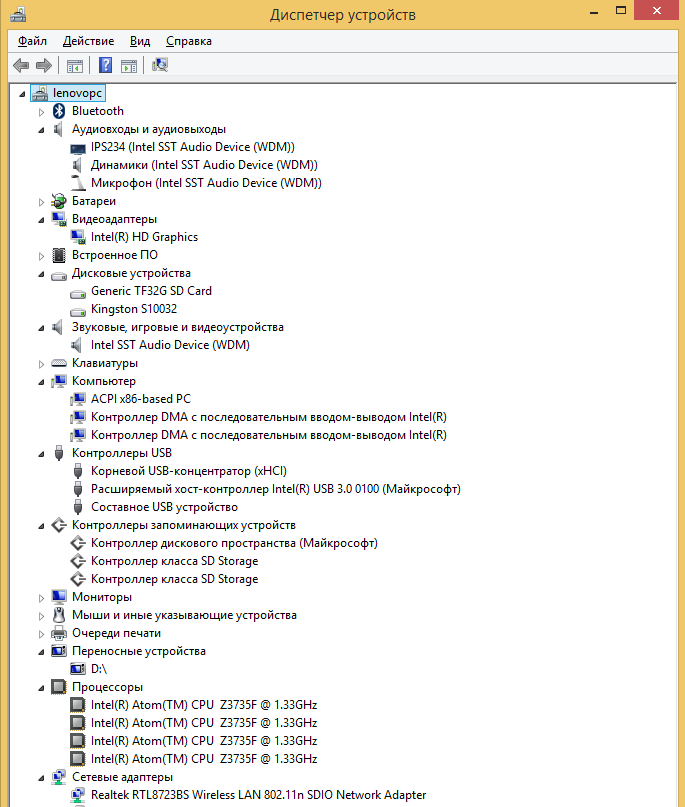685x807 pixels.
Task: Show the console tree toolbar button
Action: [75, 66]
